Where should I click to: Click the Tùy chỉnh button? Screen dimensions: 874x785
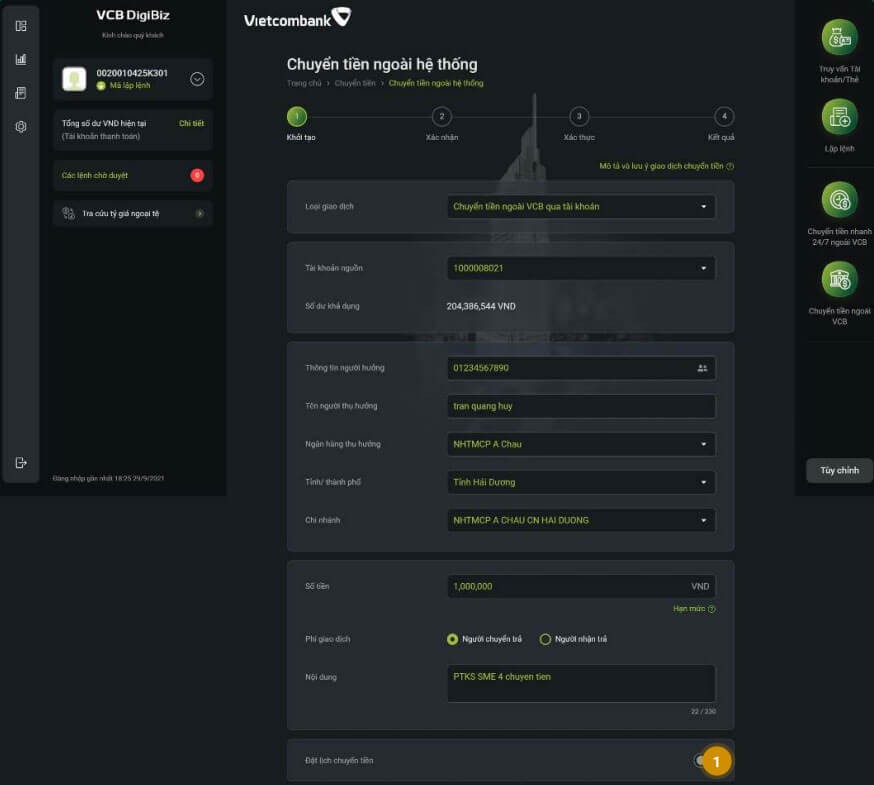pos(839,470)
